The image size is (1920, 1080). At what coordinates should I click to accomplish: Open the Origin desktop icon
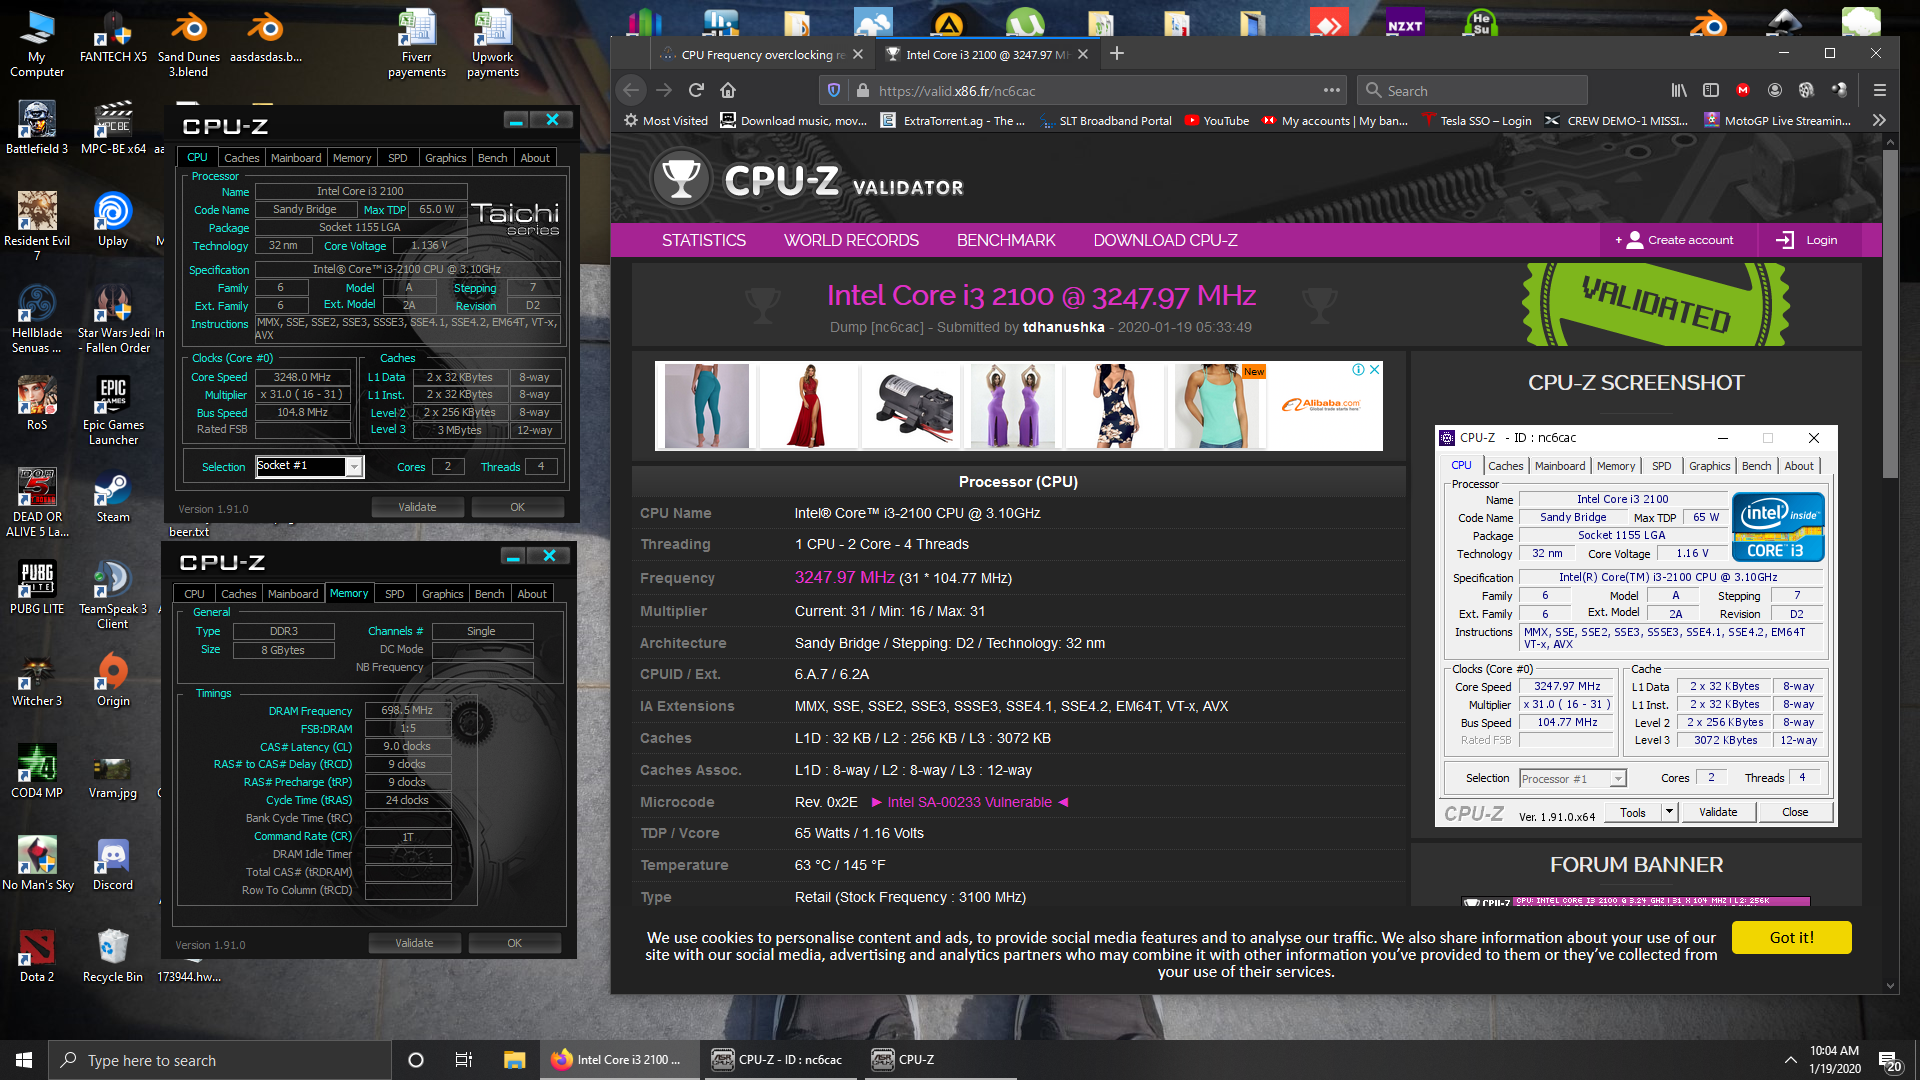[113, 680]
